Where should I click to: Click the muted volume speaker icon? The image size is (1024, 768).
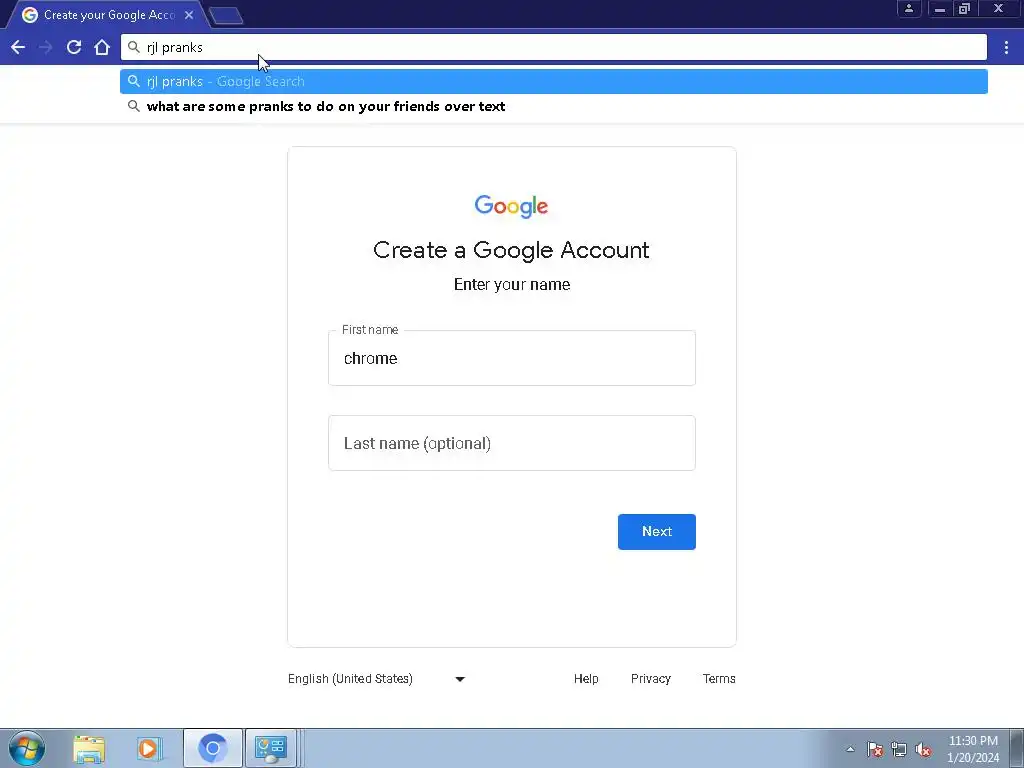[x=923, y=749]
